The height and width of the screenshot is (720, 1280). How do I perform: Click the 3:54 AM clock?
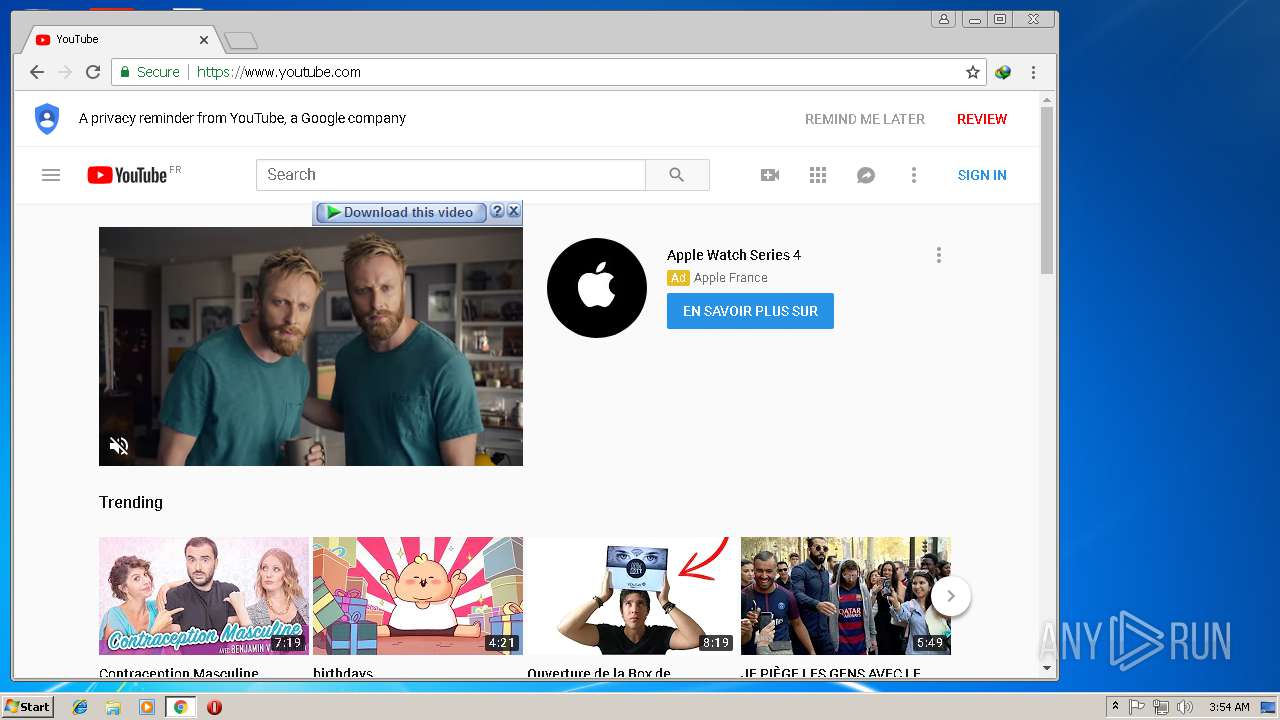click(x=1229, y=707)
